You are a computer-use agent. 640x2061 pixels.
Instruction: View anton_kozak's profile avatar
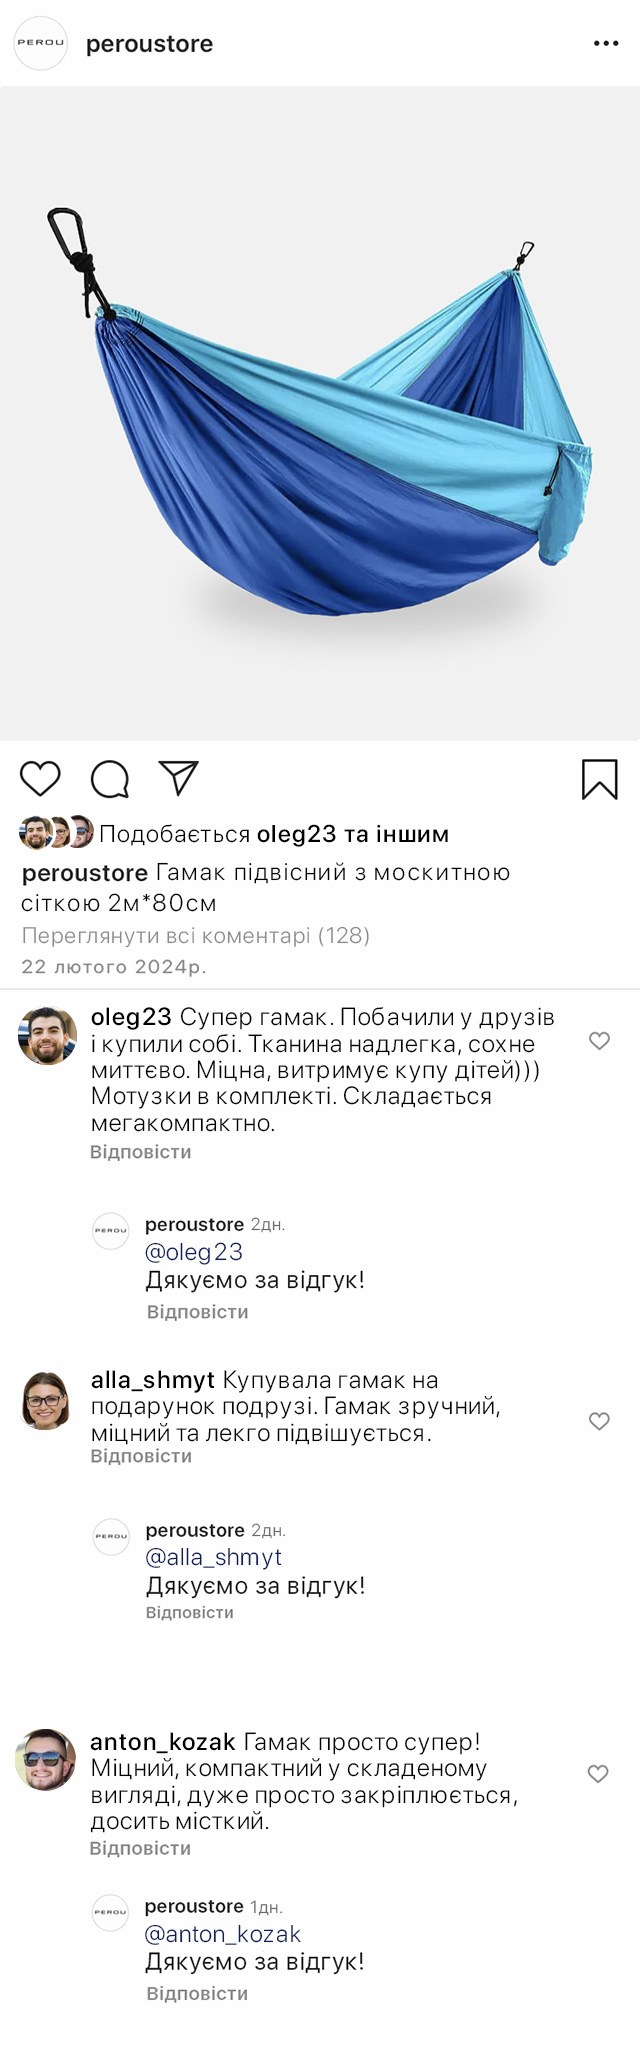pos(46,1759)
